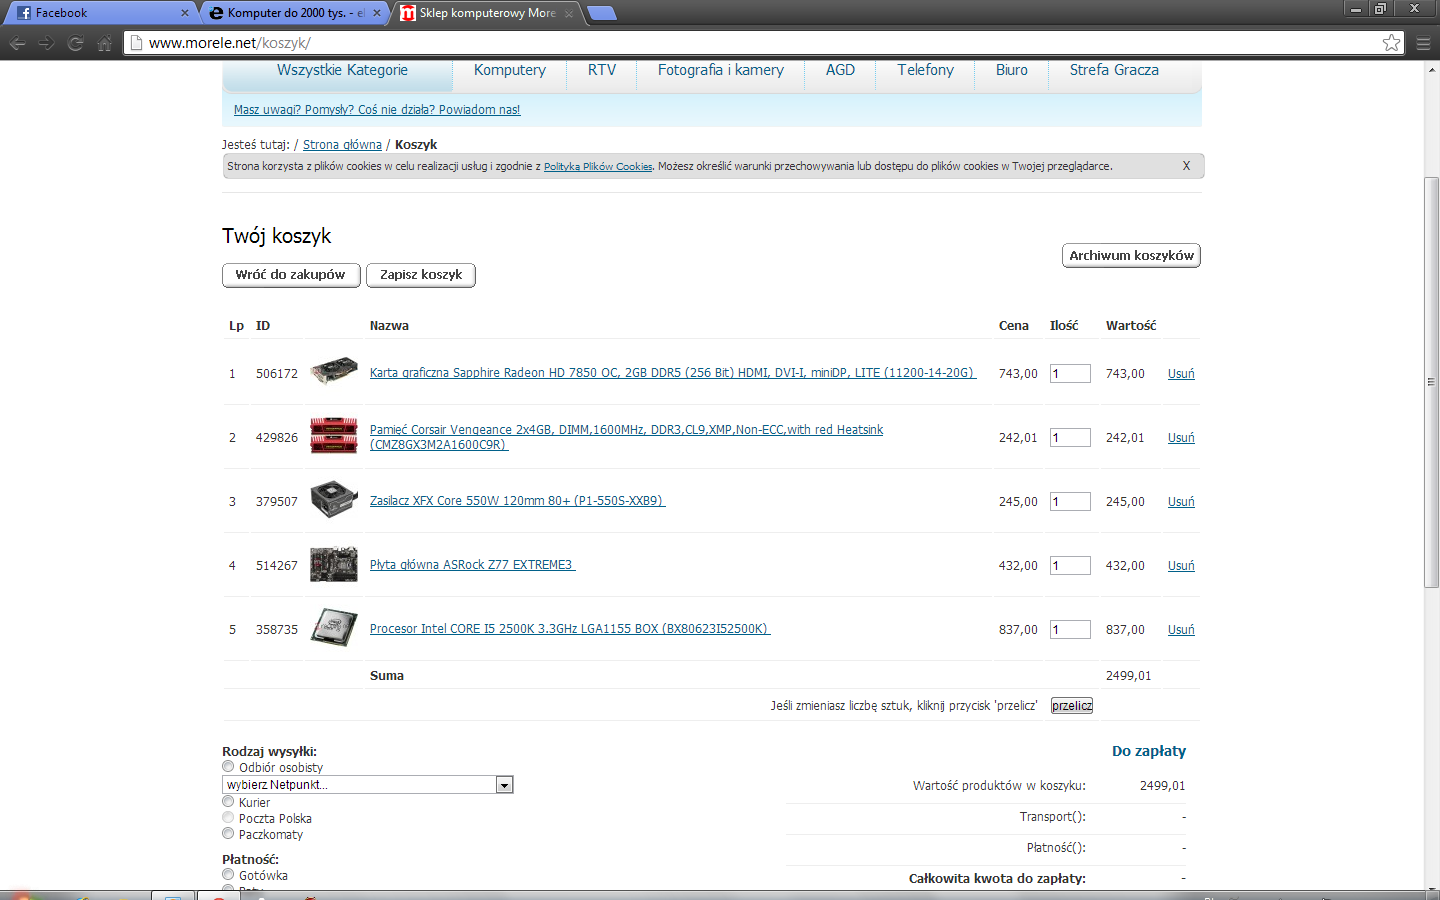Remove the ASRock motherboard with Usuń
Screen dimensions: 1440x900
(x=1181, y=566)
